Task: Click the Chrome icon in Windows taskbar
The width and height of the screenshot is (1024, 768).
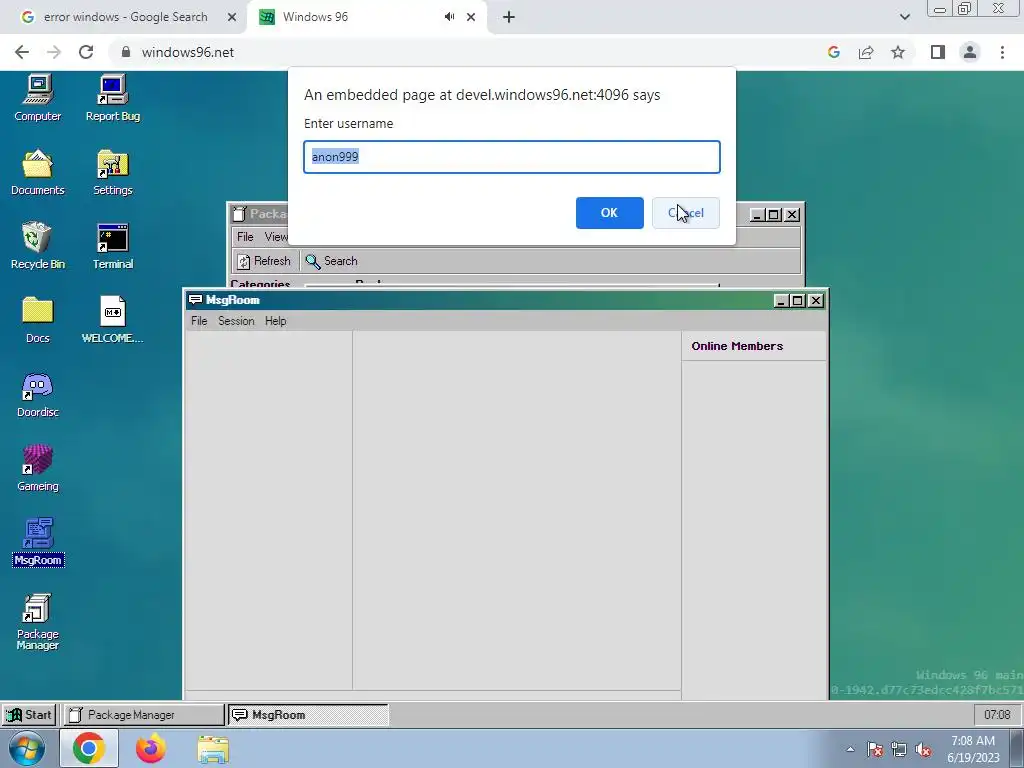Action: point(89,748)
